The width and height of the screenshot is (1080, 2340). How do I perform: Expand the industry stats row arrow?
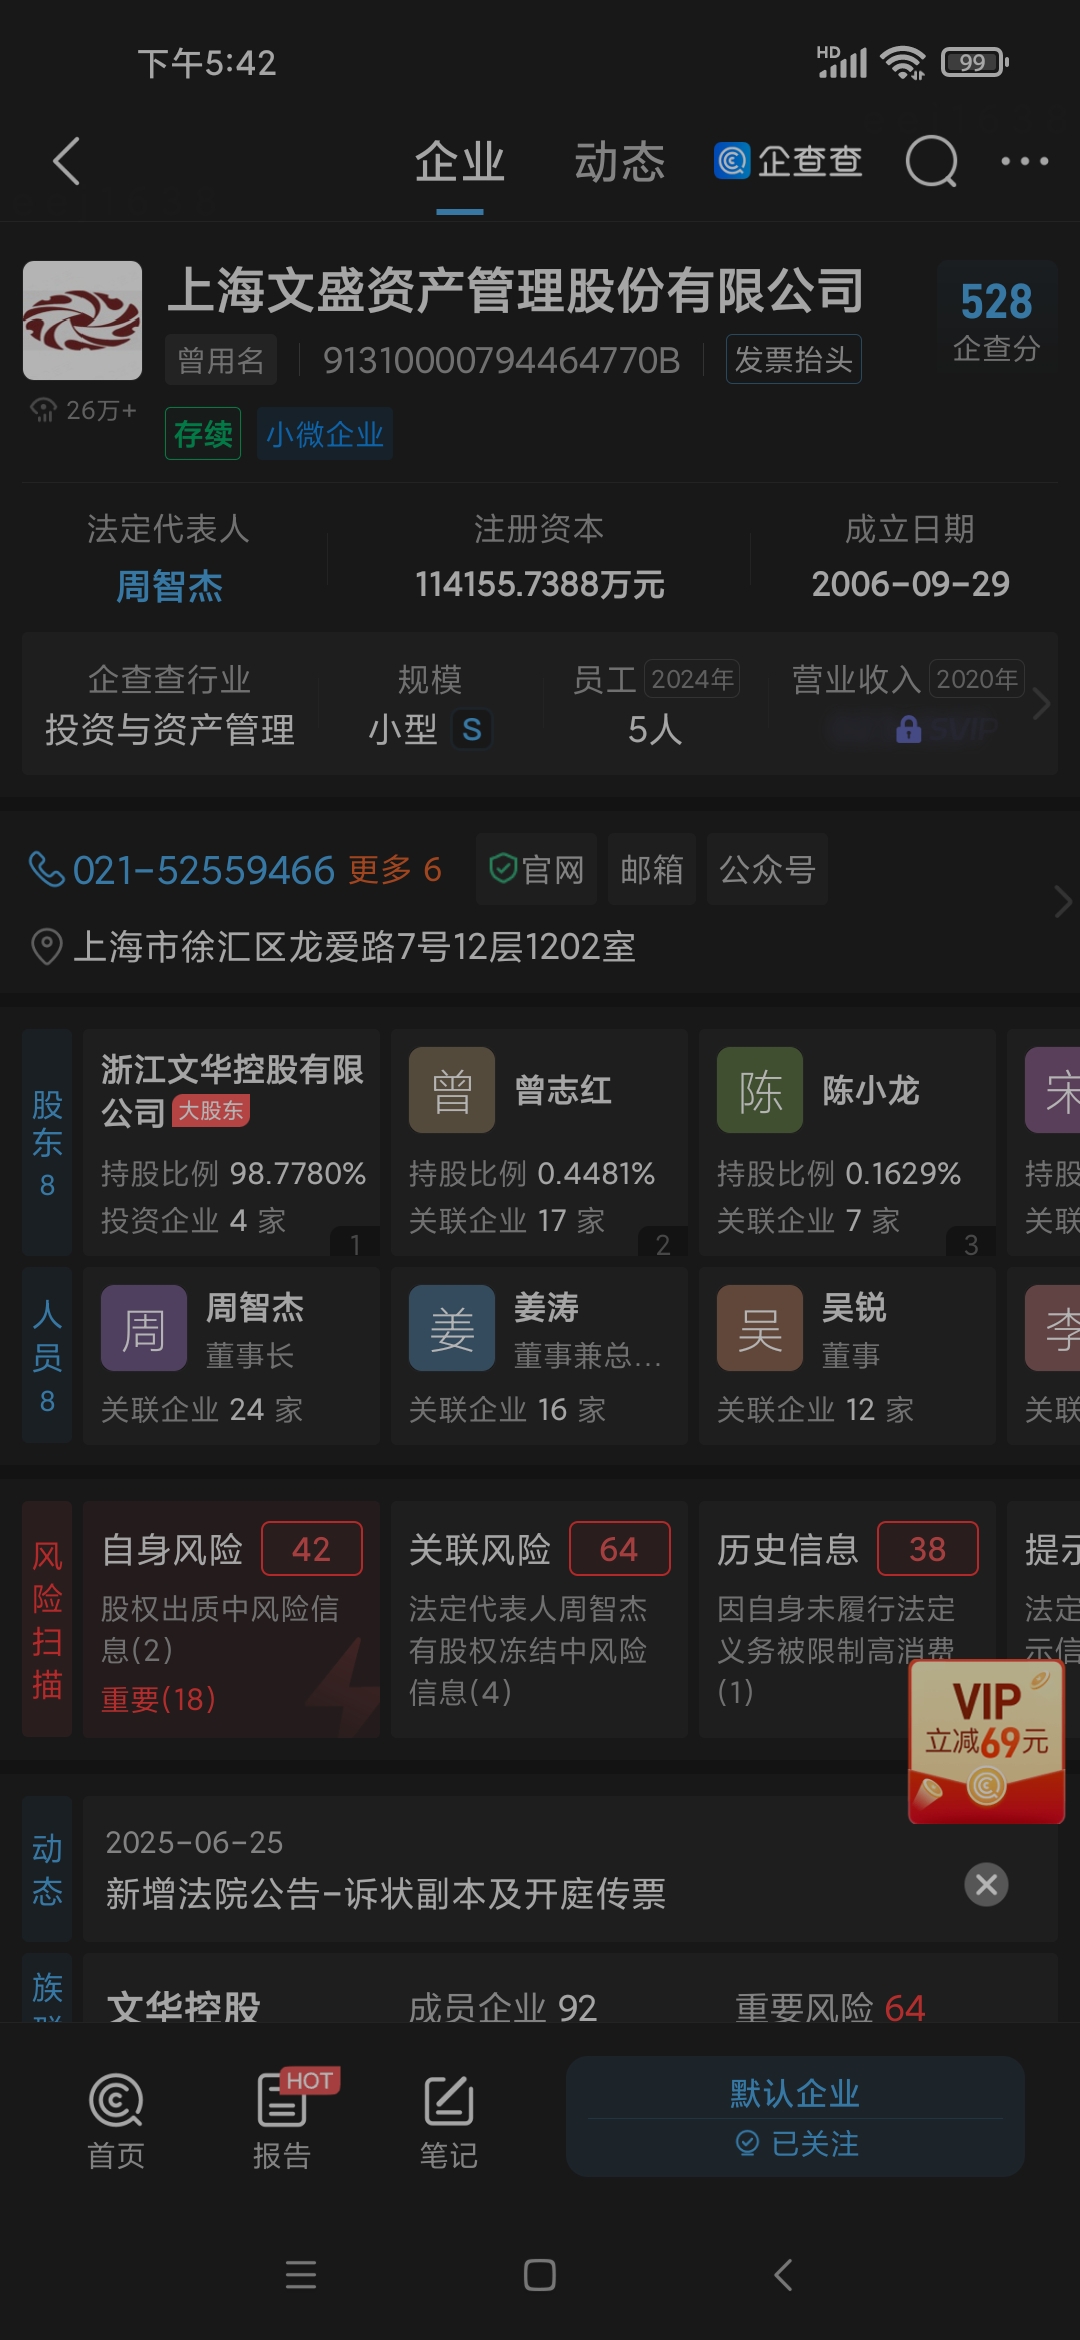click(1041, 704)
